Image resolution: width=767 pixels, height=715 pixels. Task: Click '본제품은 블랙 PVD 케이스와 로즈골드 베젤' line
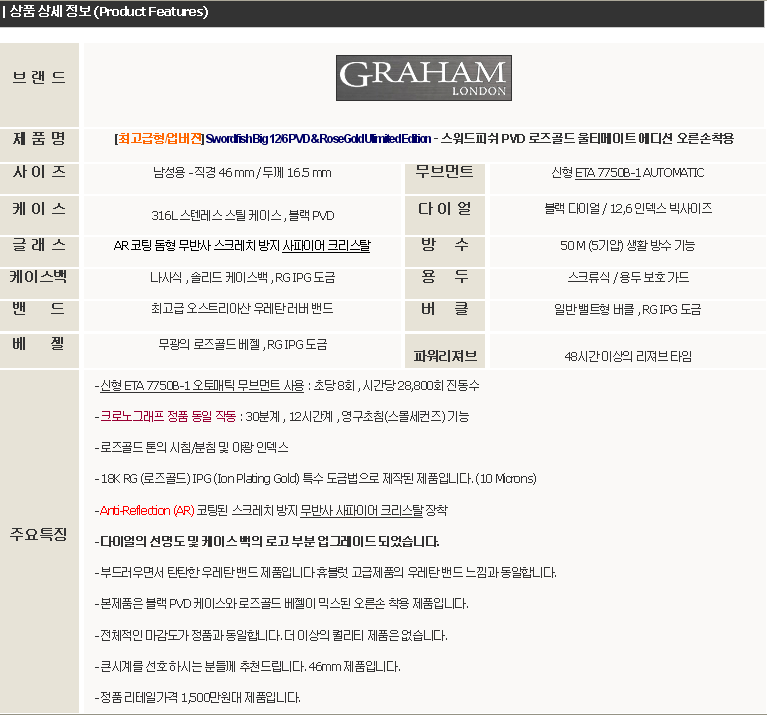(281, 604)
